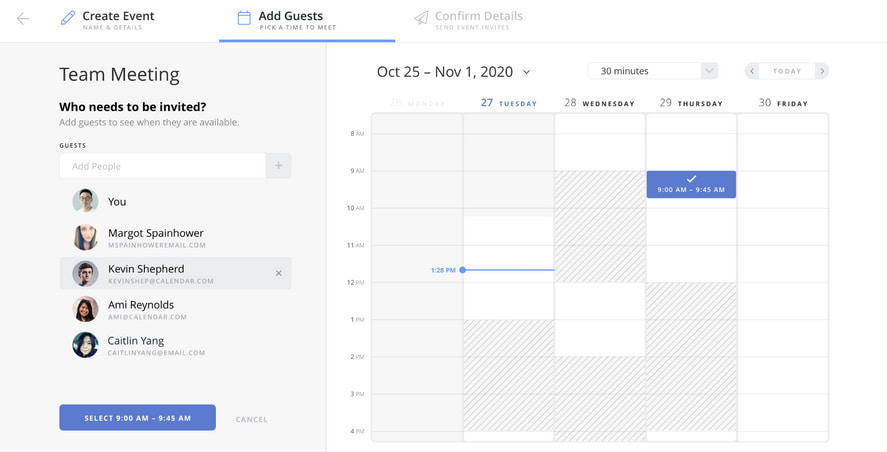The image size is (887, 452).
Task: Go back using the left arrow icon
Action: point(23,19)
